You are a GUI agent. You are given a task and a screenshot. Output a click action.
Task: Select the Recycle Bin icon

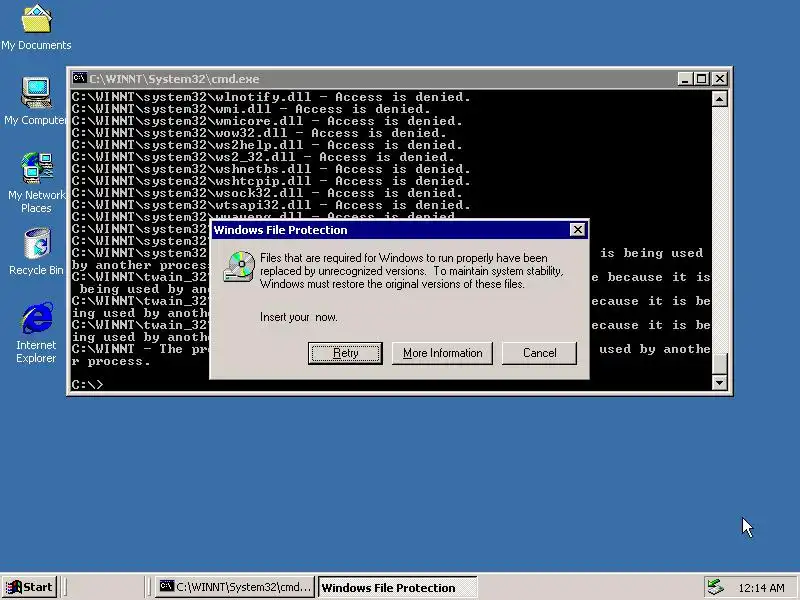[36, 252]
